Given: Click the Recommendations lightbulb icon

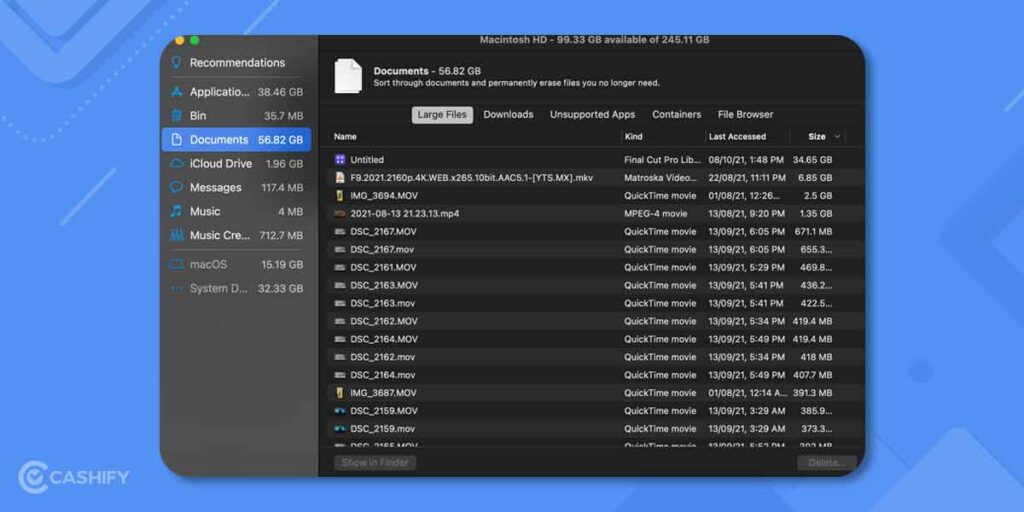Looking at the screenshot, I should 176,63.
